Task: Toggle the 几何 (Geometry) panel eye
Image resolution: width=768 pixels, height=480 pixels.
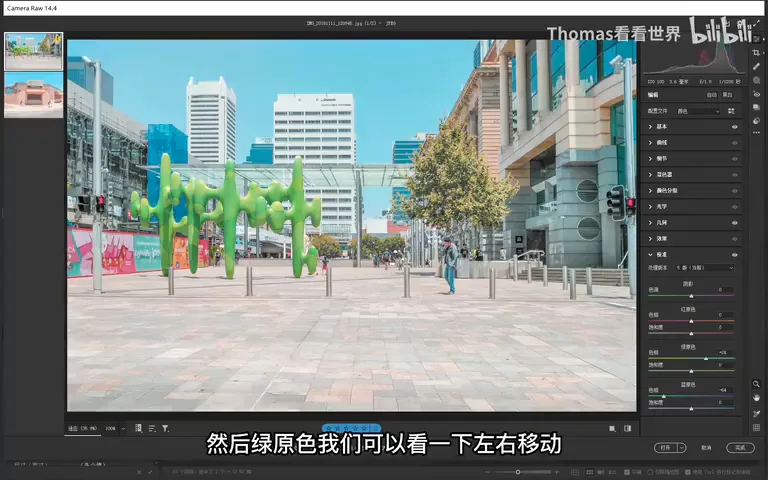Action: 735,223
